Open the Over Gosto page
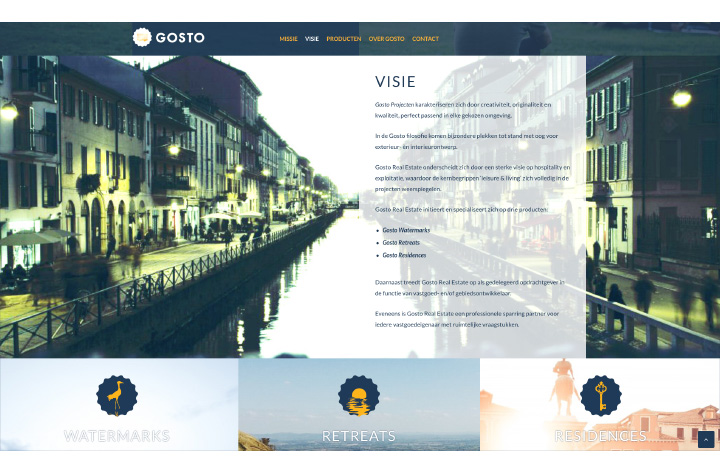Image resolution: width=720 pixels, height=473 pixels. 387,39
